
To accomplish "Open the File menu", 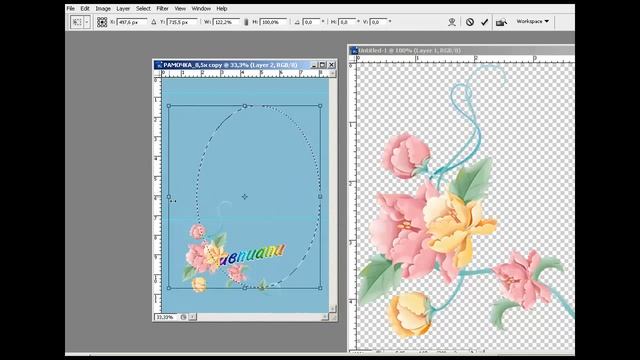I will point(71,8).
